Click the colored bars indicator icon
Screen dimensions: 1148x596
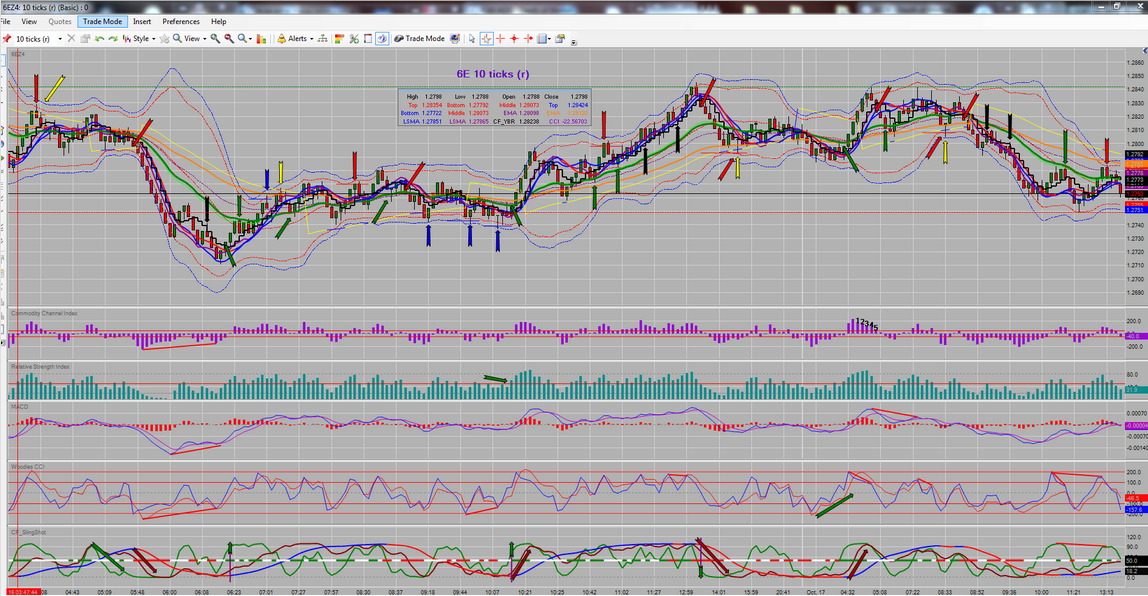[x=340, y=39]
